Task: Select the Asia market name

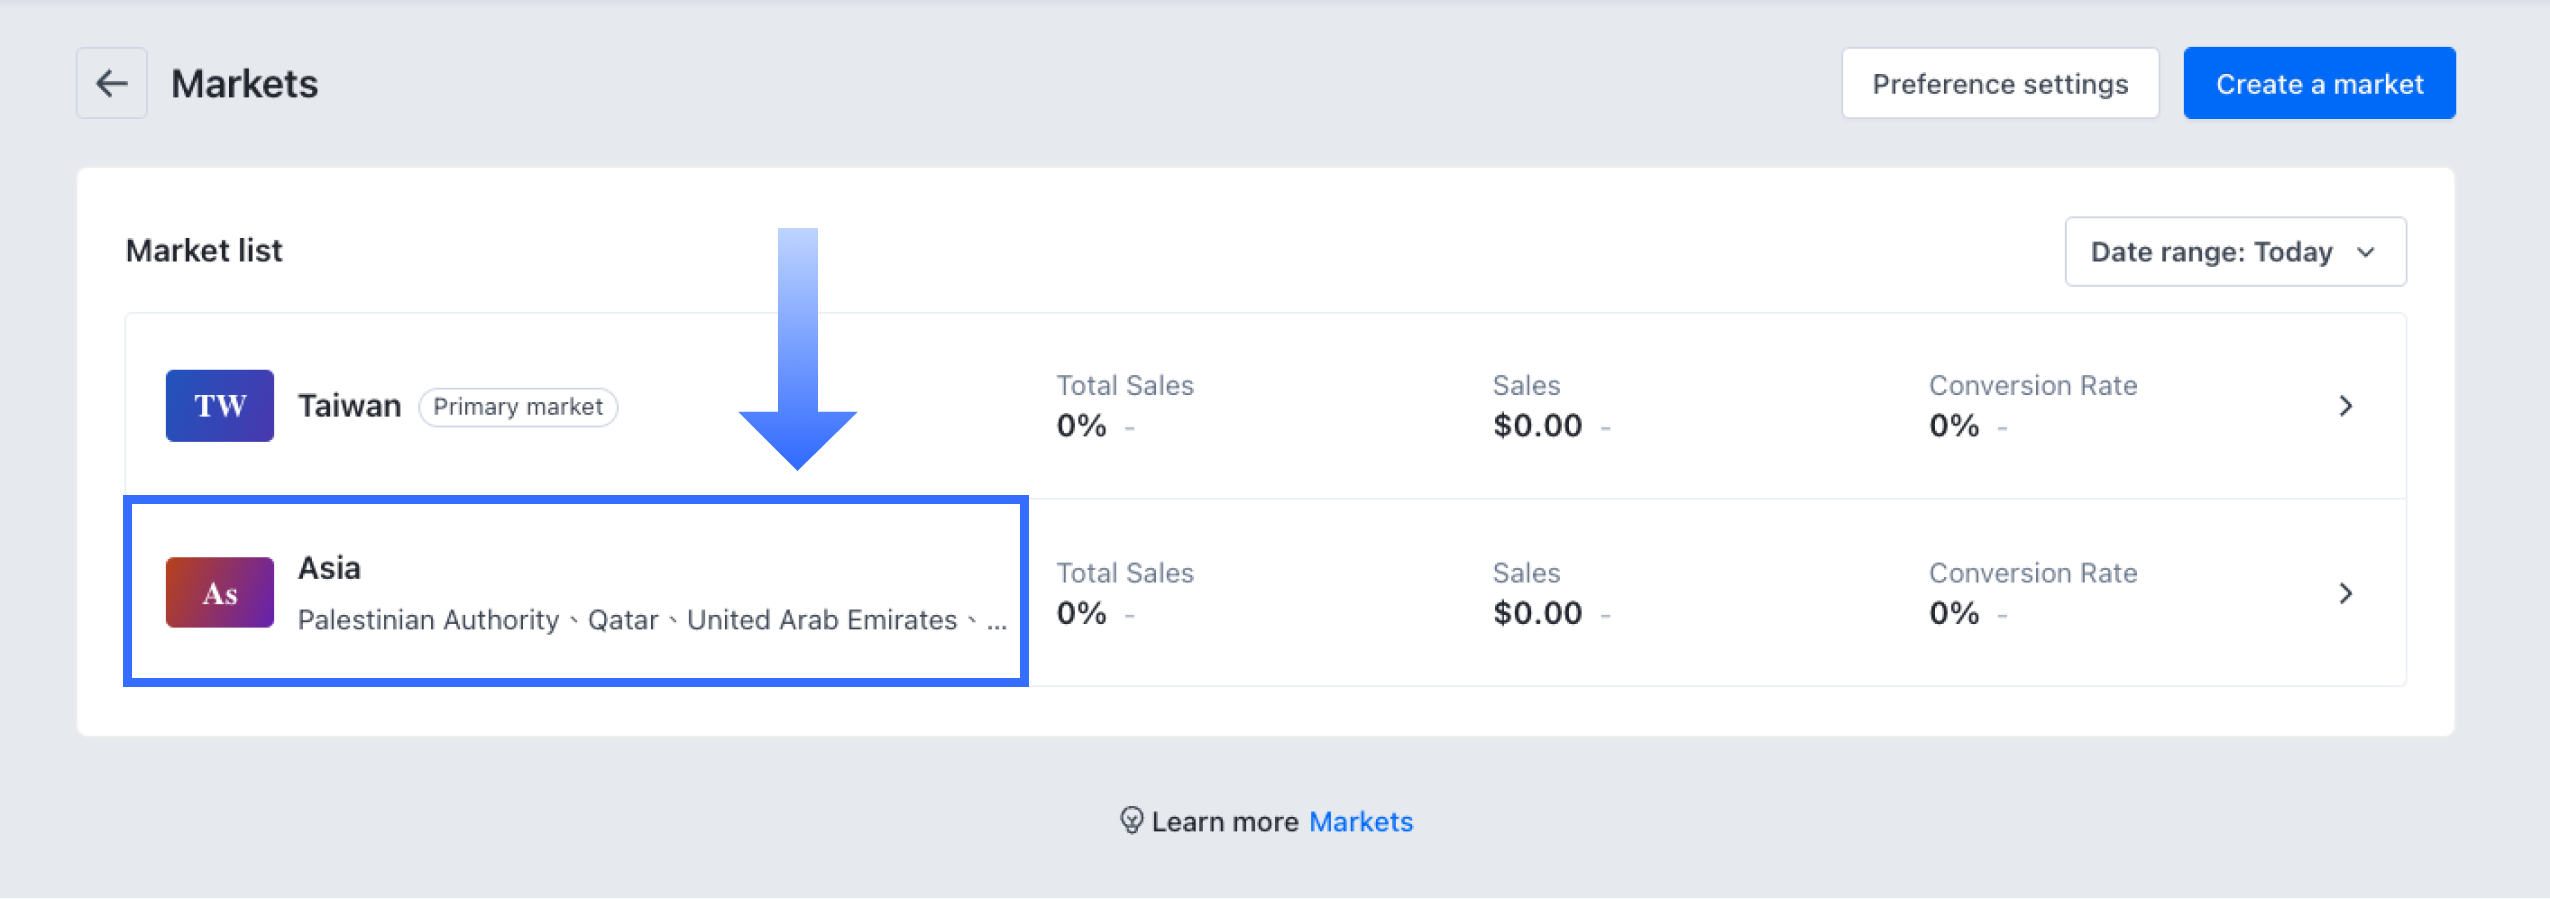Action: [329, 568]
